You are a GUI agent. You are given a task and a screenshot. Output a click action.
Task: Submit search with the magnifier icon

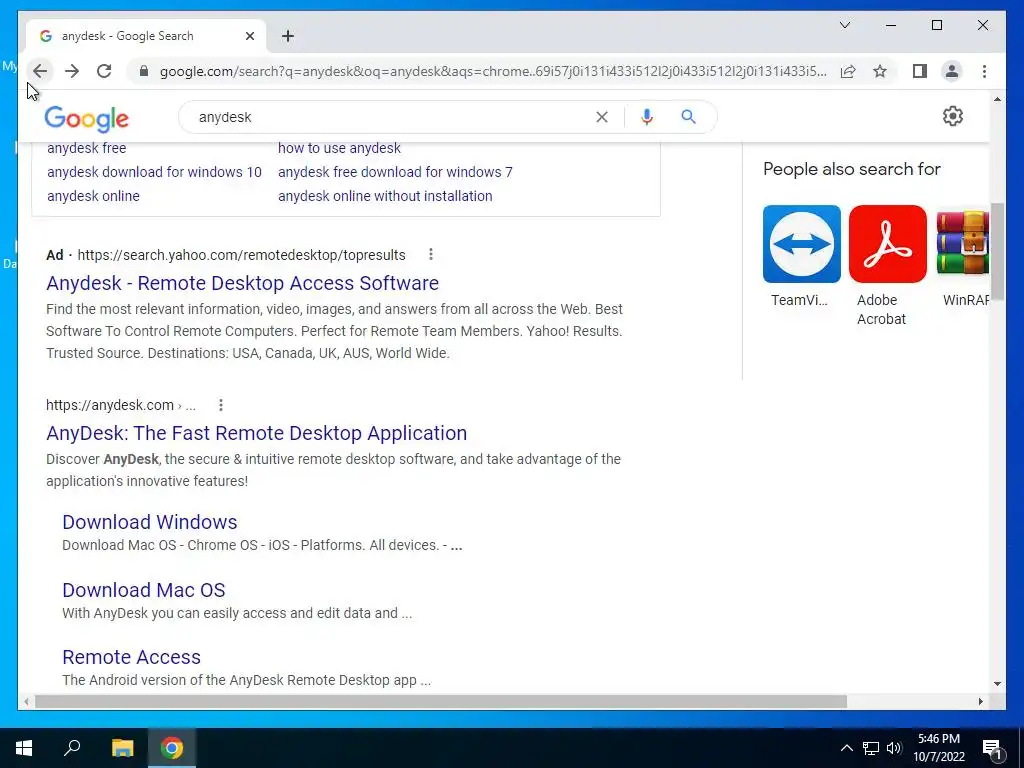coord(688,117)
